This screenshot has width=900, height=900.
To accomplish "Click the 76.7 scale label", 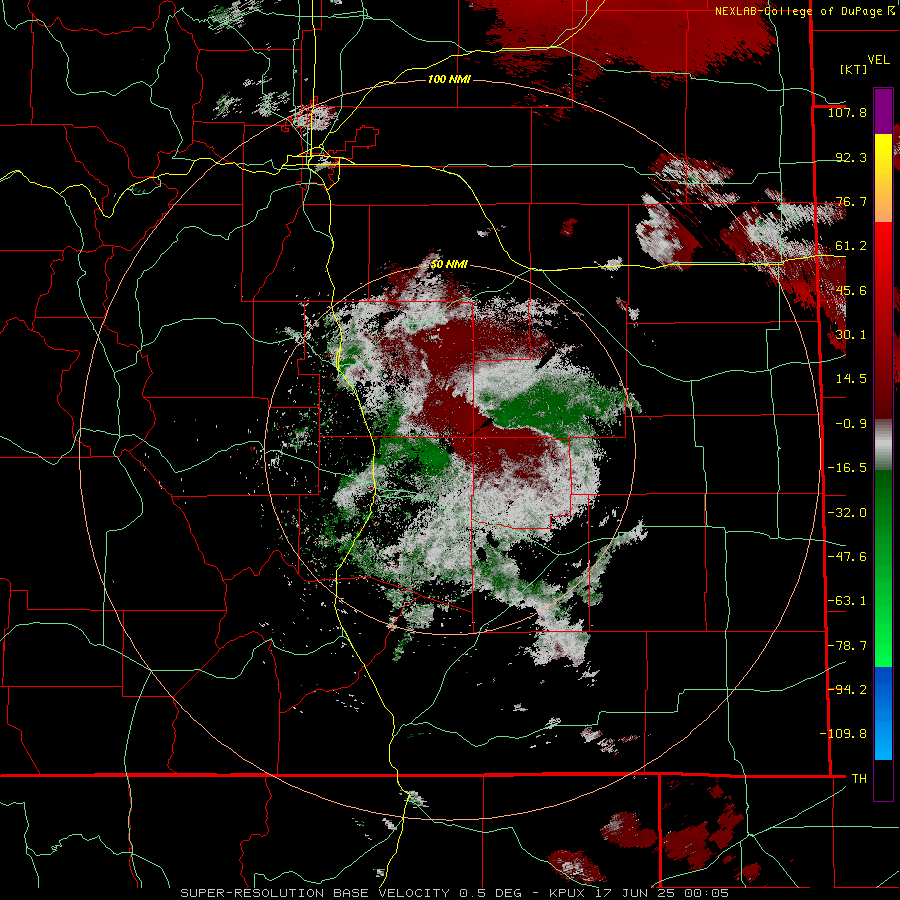I will point(851,201).
